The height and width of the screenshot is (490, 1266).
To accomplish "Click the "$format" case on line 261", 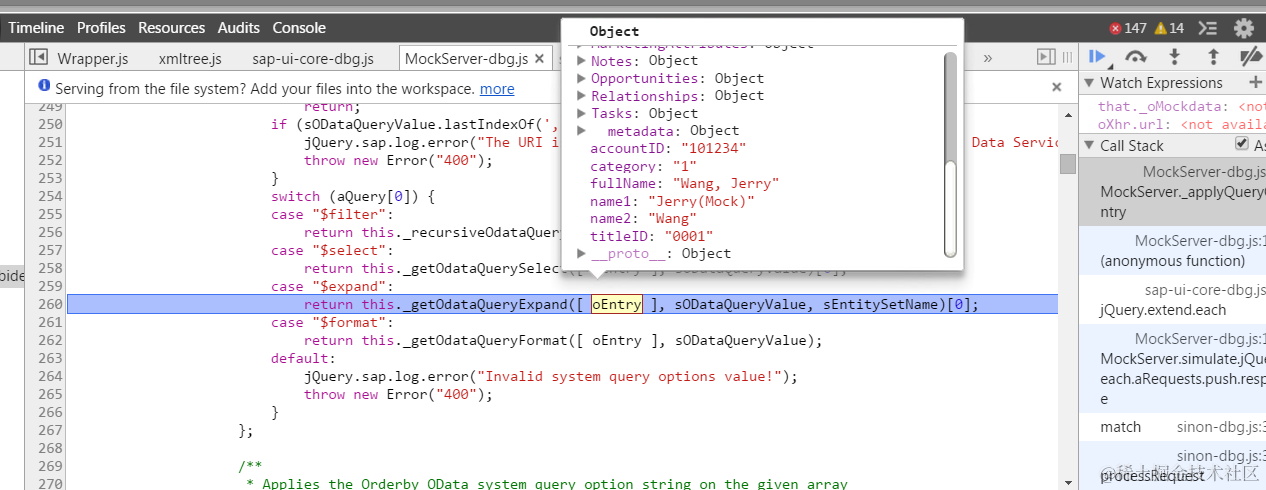I will 333,322.
